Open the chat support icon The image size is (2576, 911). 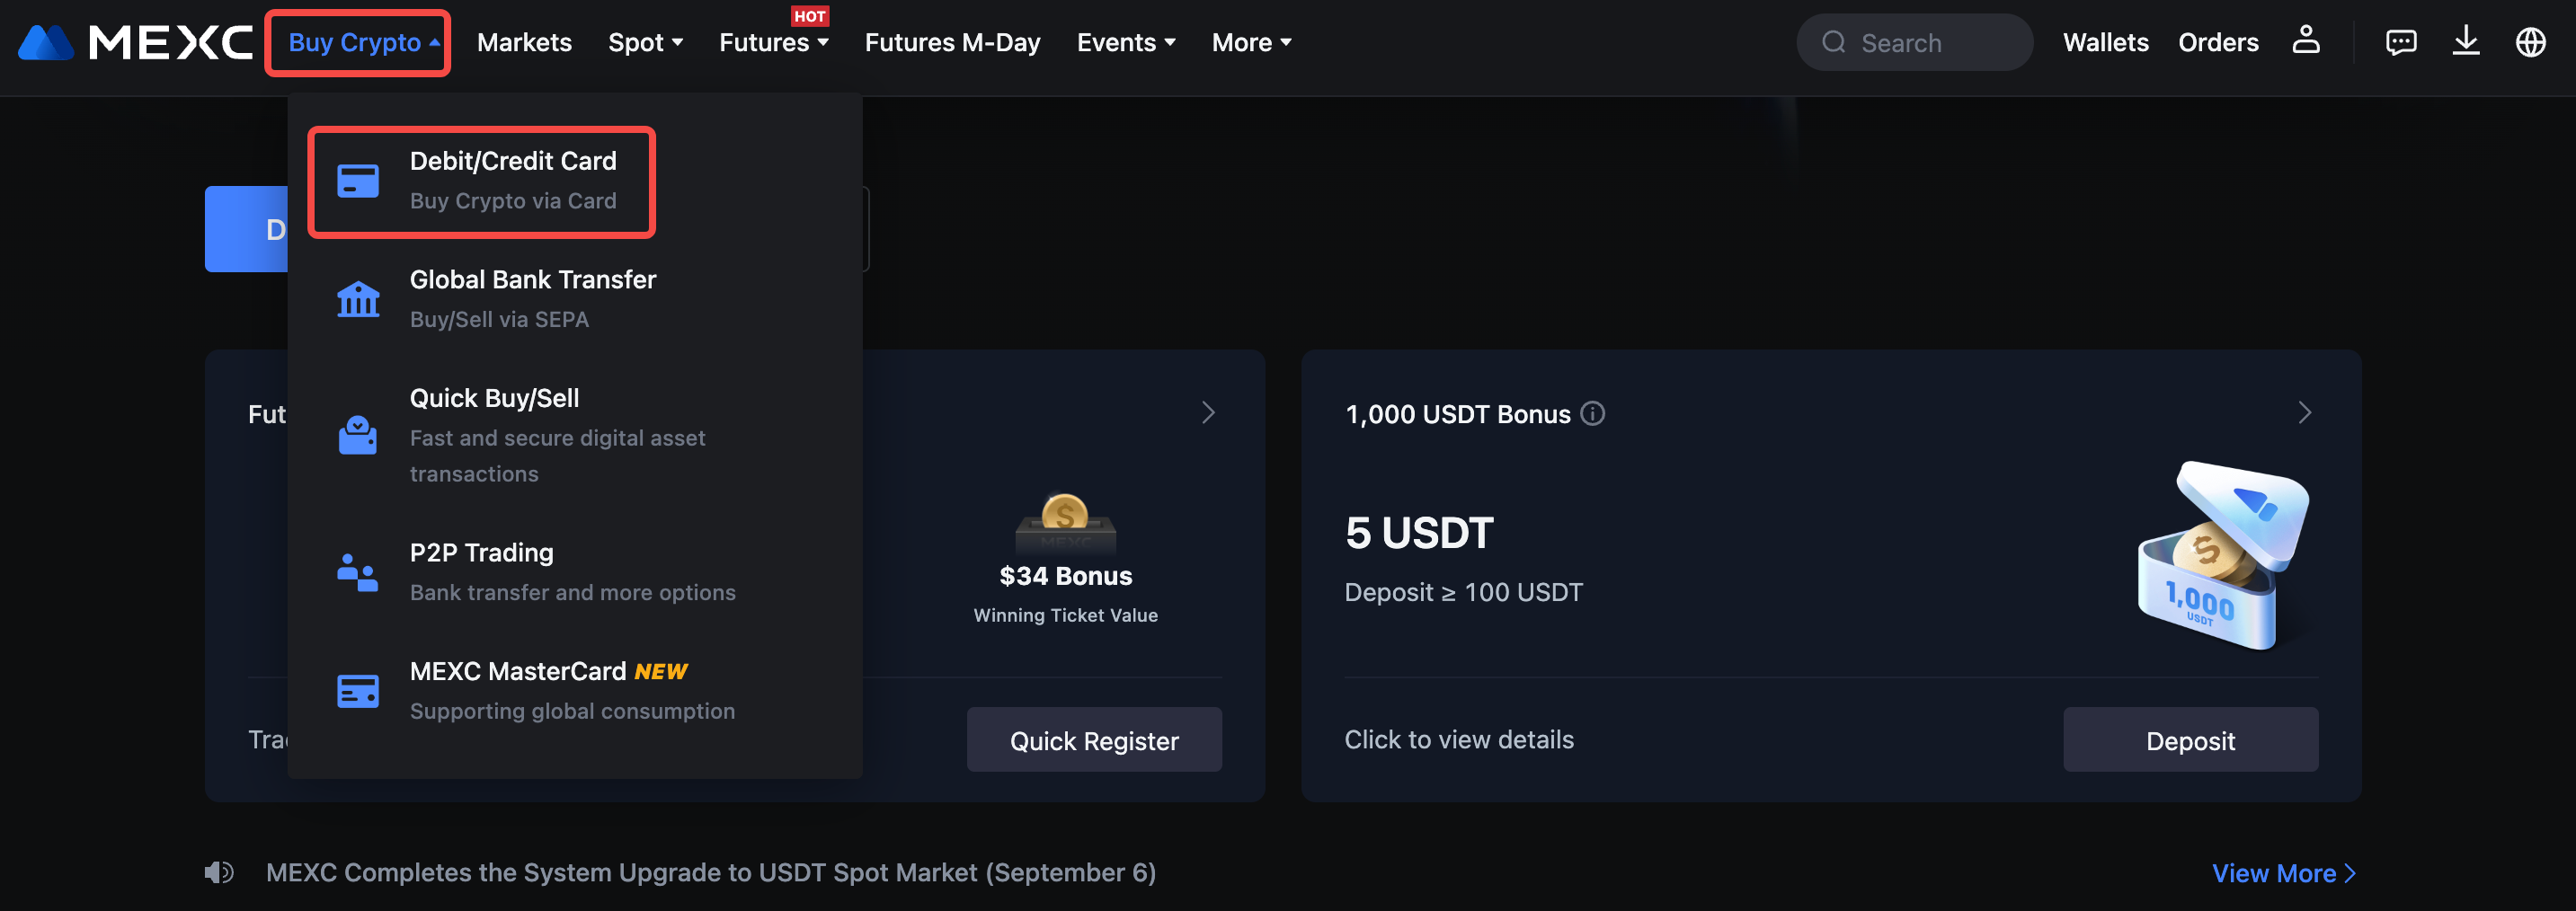tap(2400, 42)
